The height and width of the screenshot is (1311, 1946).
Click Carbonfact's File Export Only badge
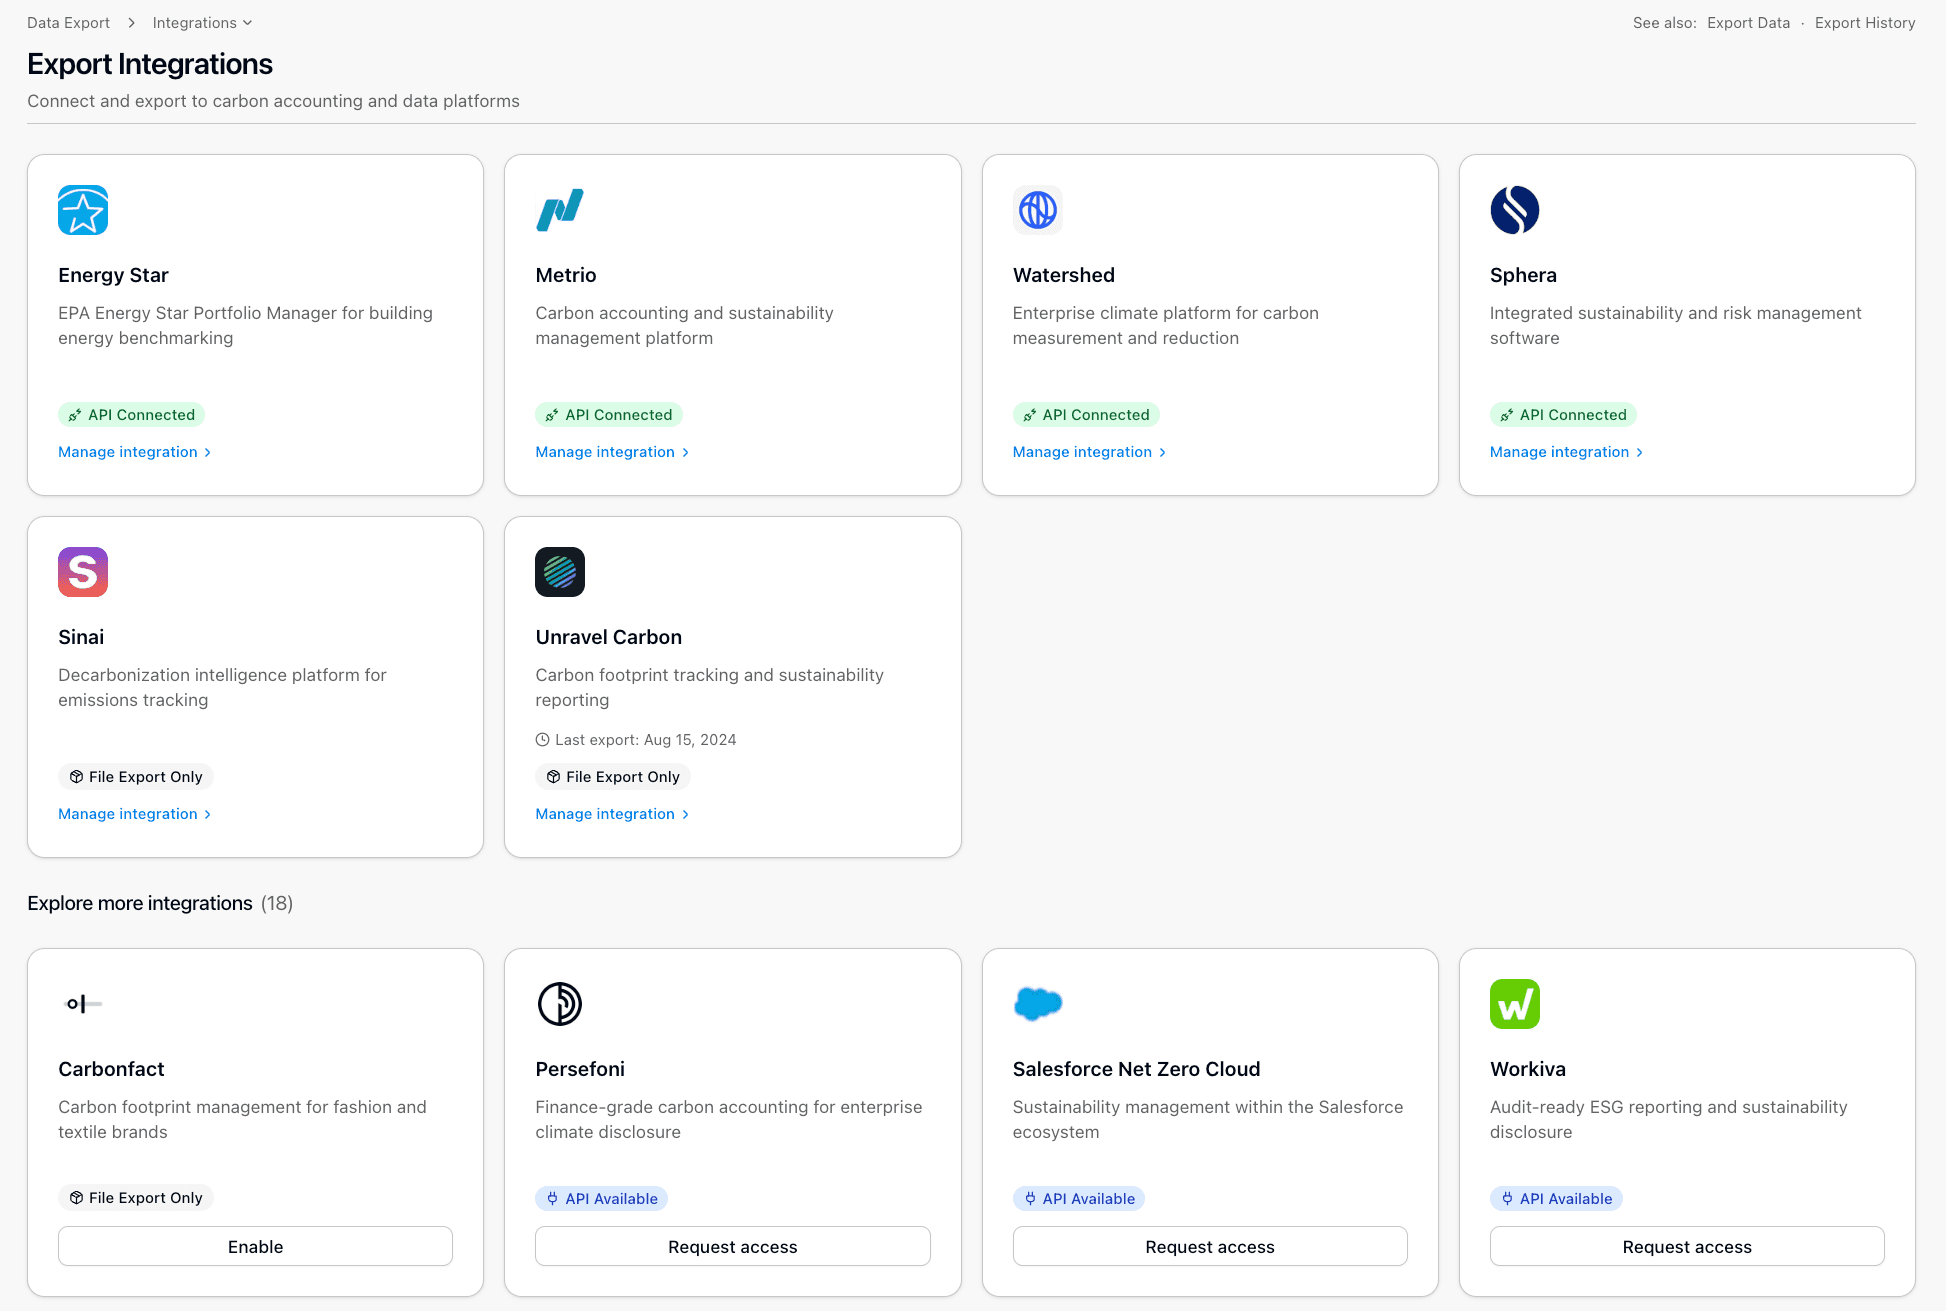(x=136, y=1198)
